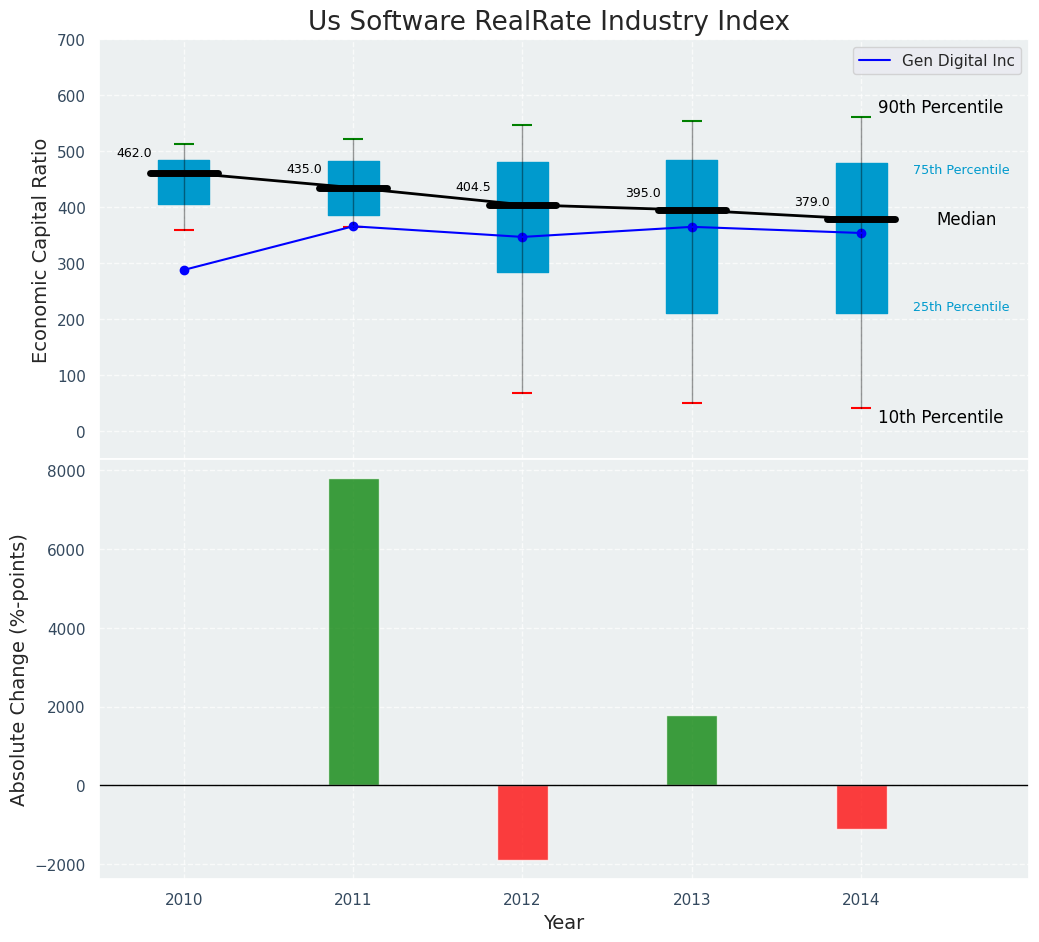Click the 10th Percentile annotation
This screenshot has height=942, width=1039.
[940, 417]
